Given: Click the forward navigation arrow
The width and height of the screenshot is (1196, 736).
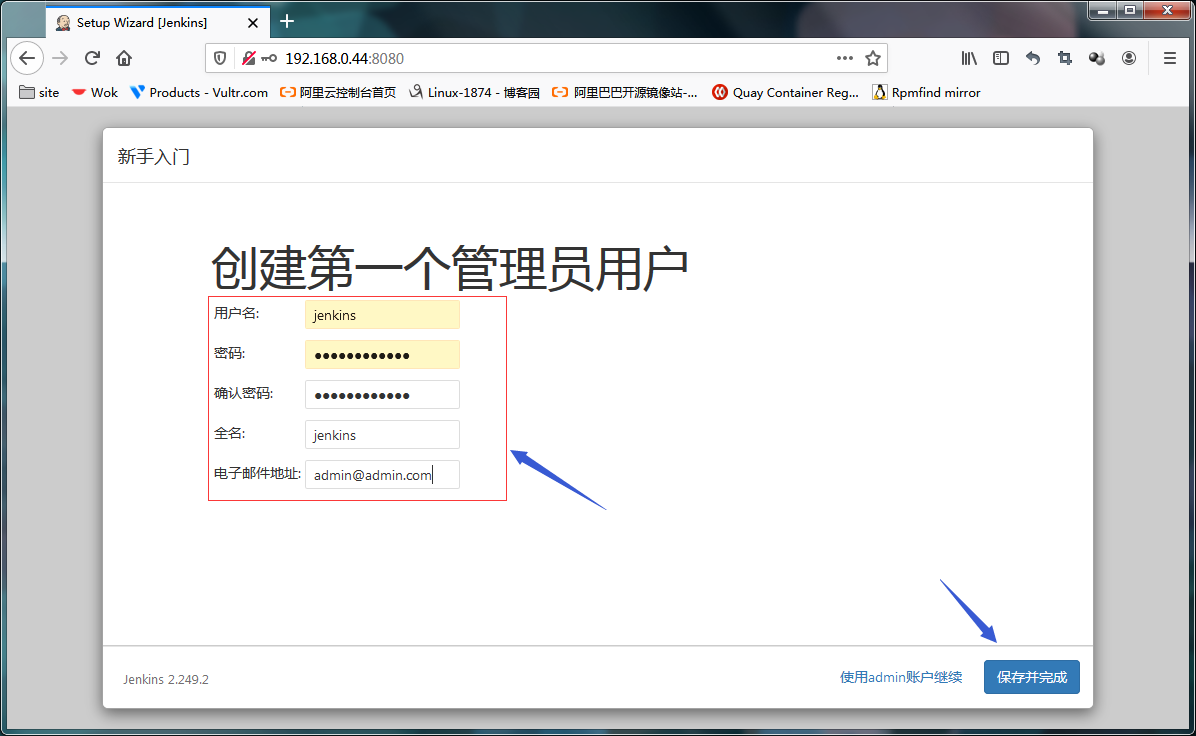Looking at the screenshot, I should point(60,58).
